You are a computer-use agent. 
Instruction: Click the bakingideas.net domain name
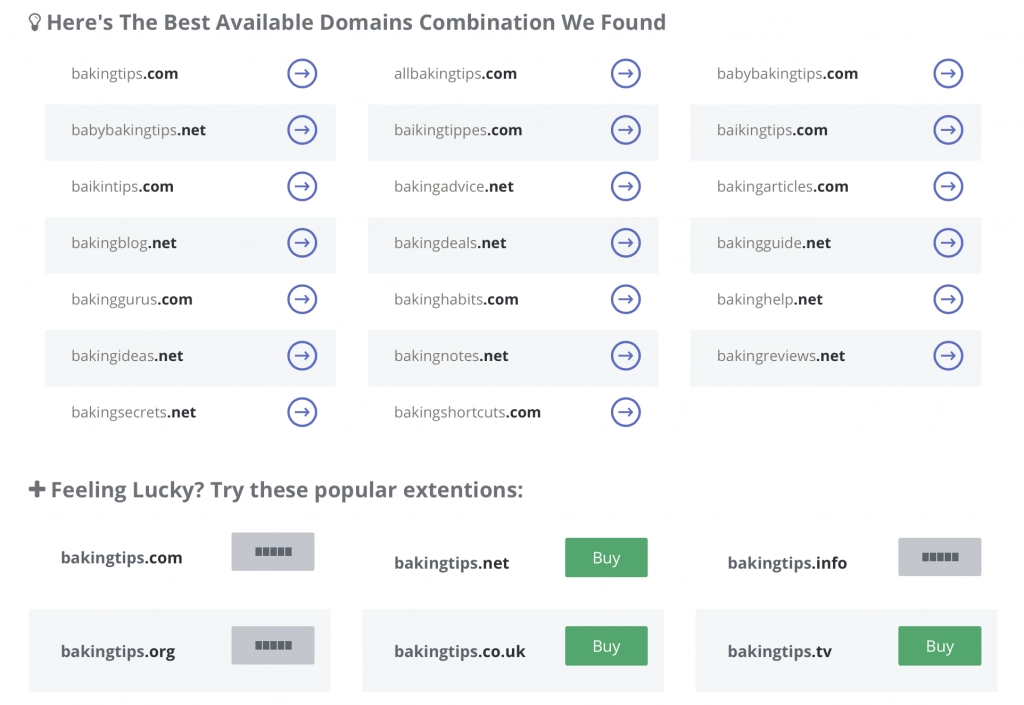[127, 356]
